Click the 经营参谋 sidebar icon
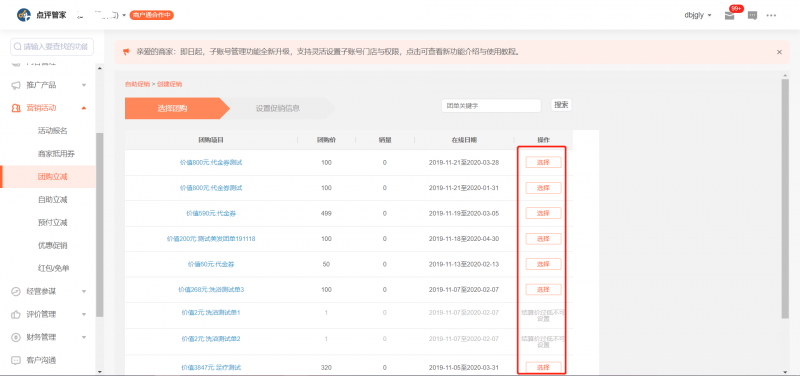 click(16, 291)
